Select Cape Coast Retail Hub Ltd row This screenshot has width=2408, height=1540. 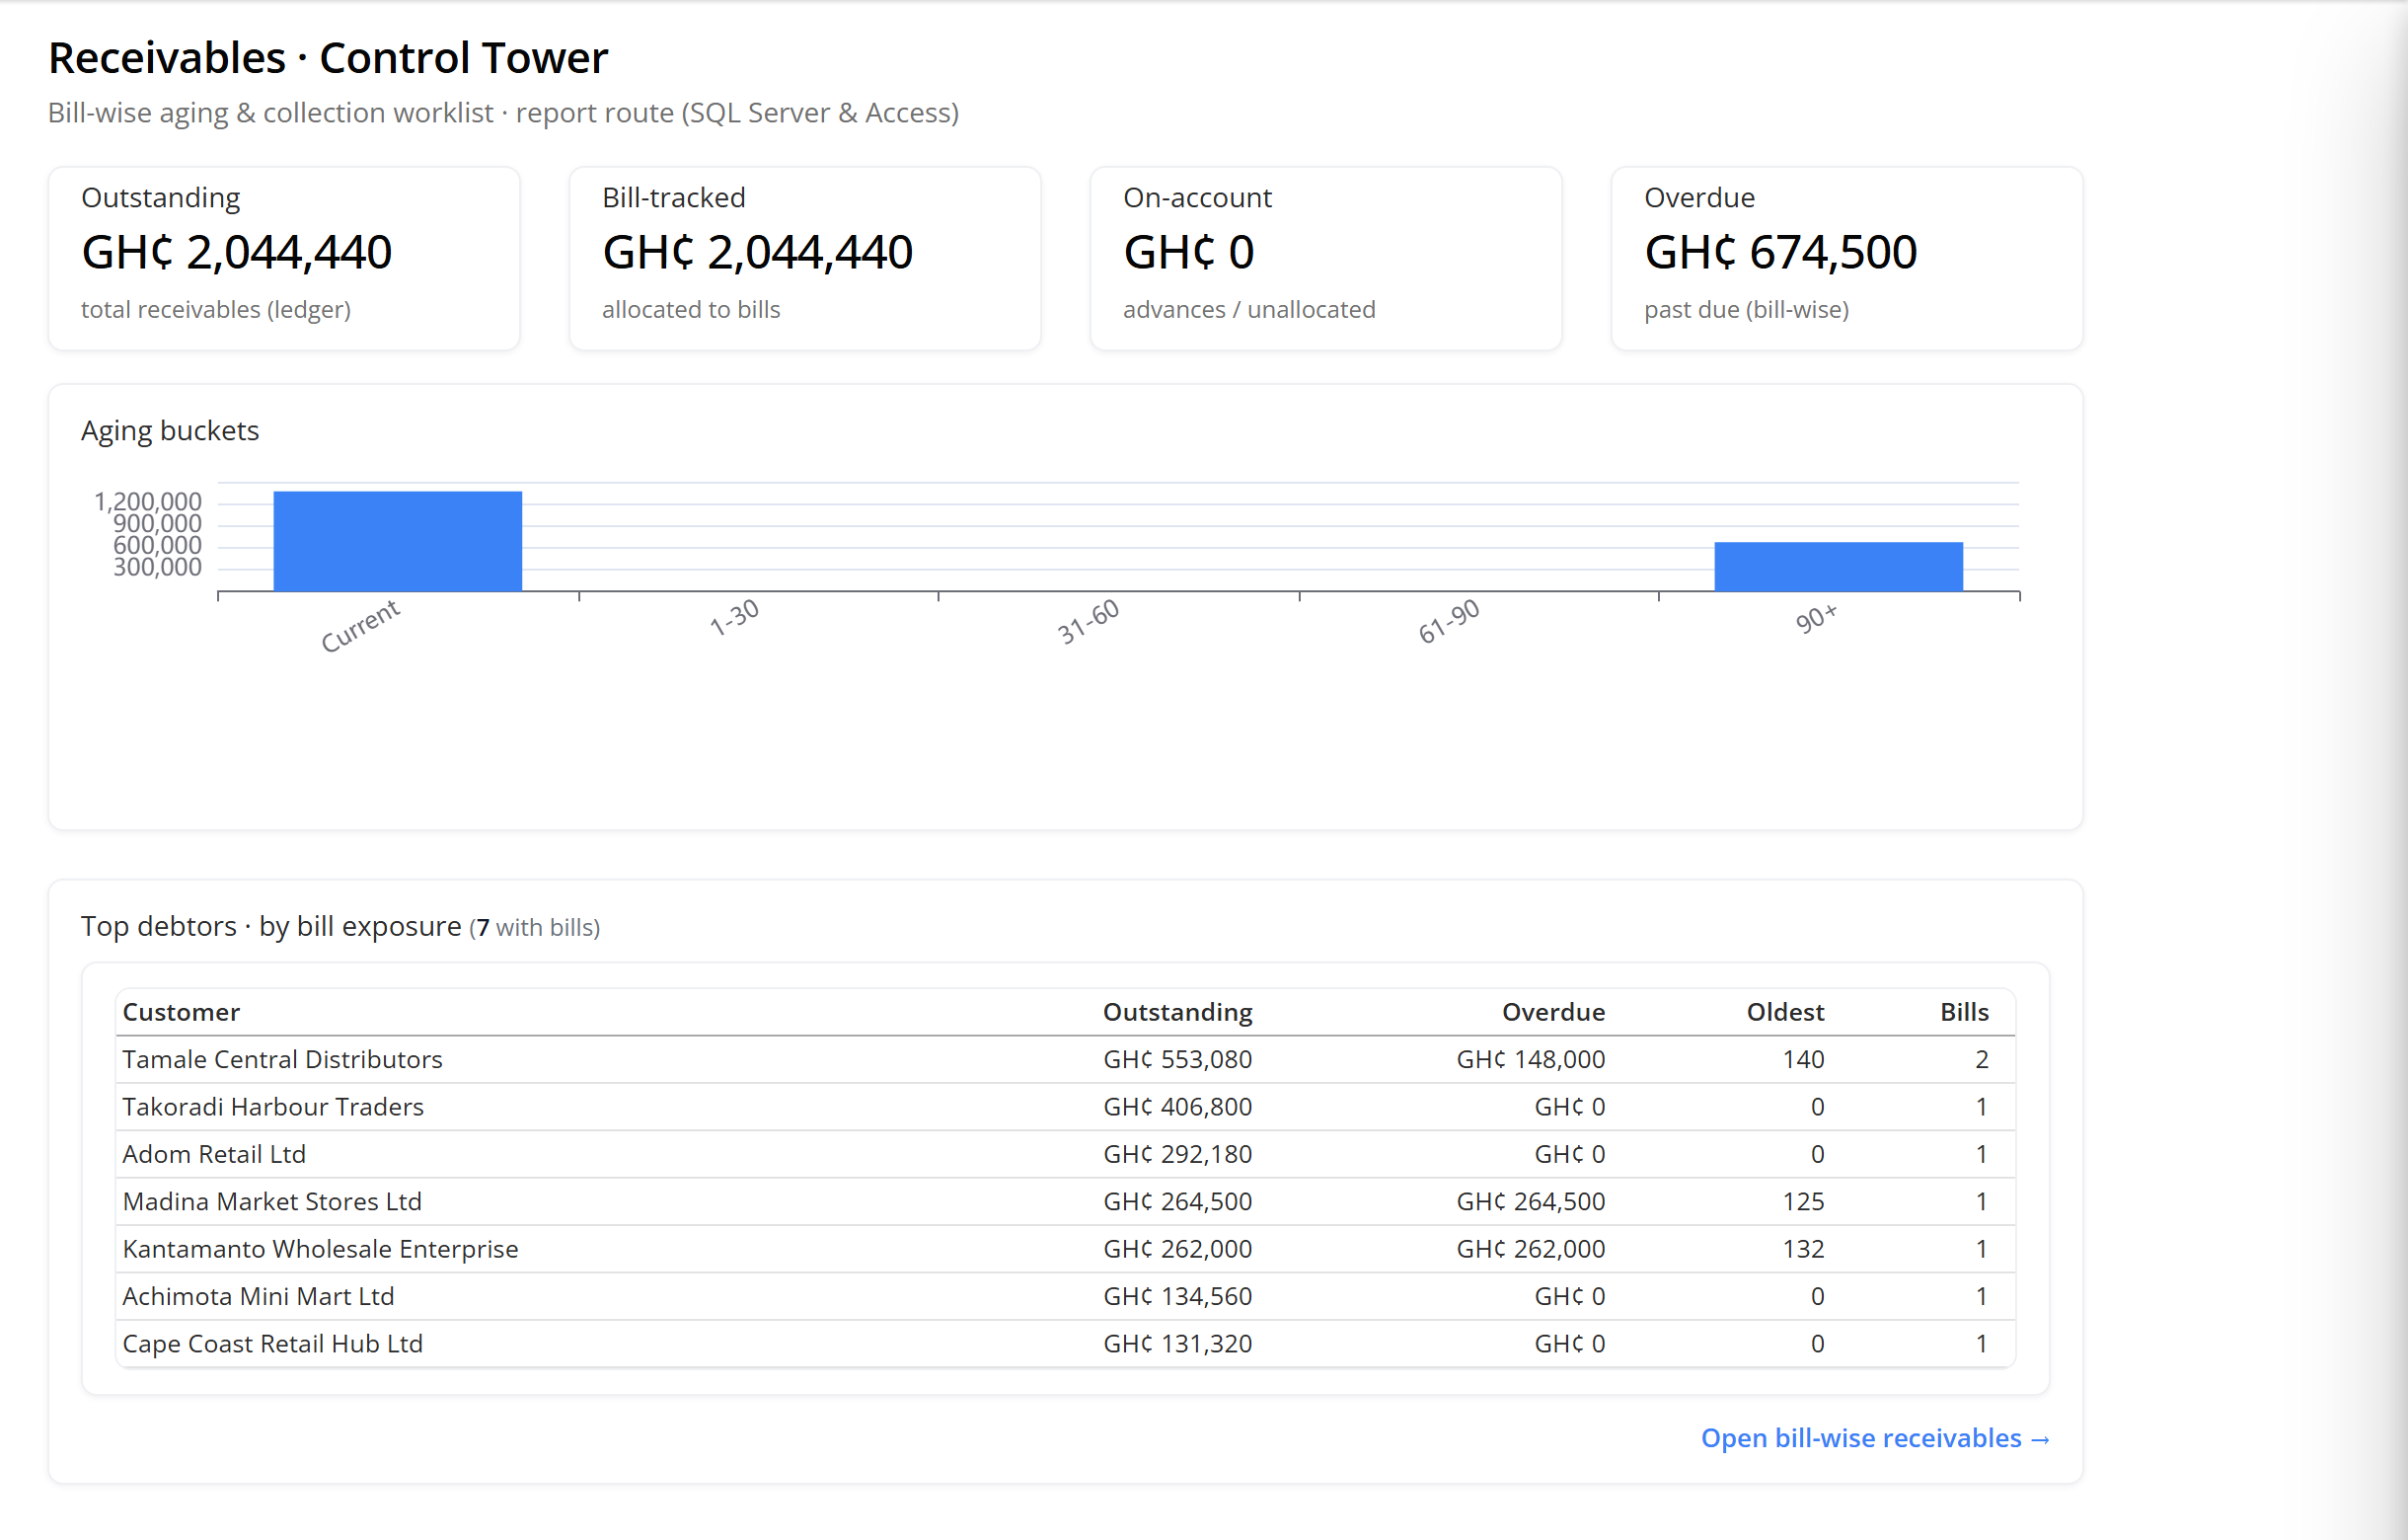(x=1065, y=1343)
